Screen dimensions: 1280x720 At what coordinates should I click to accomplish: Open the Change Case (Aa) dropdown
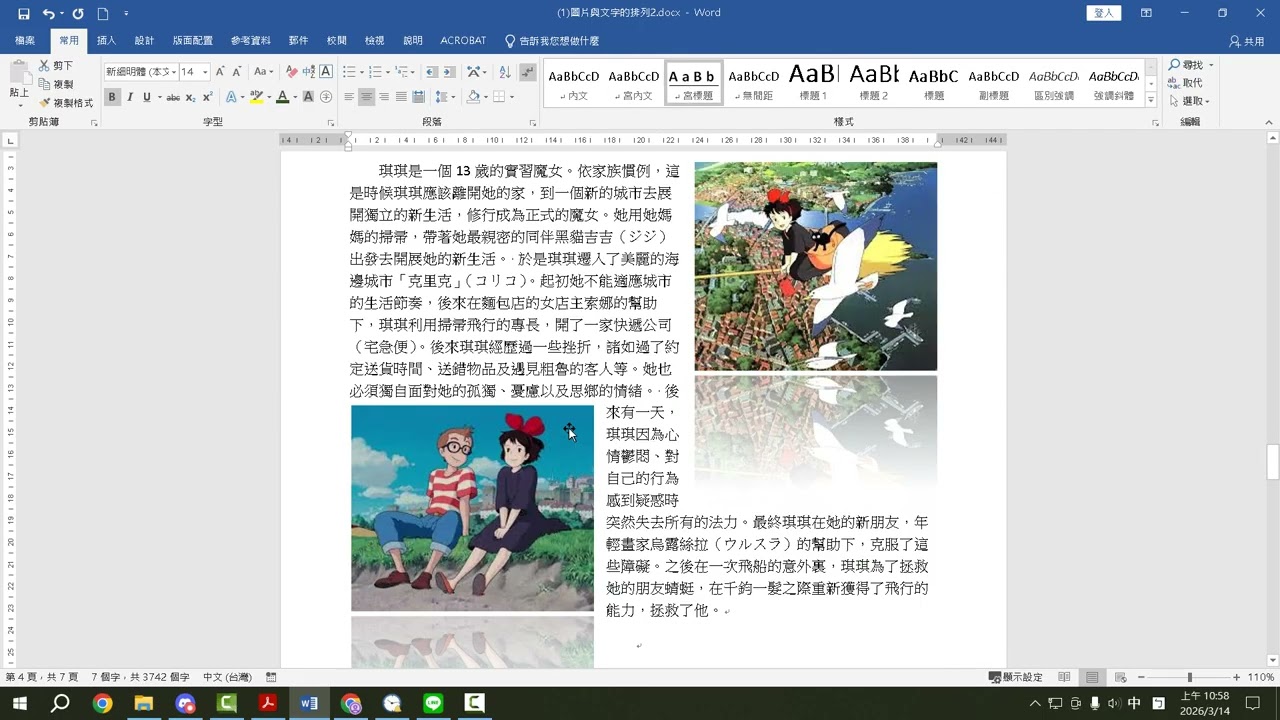[263, 72]
